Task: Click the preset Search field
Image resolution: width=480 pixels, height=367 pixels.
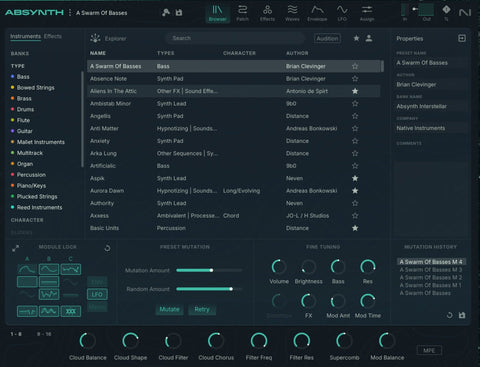Action: tap(235, 38)
